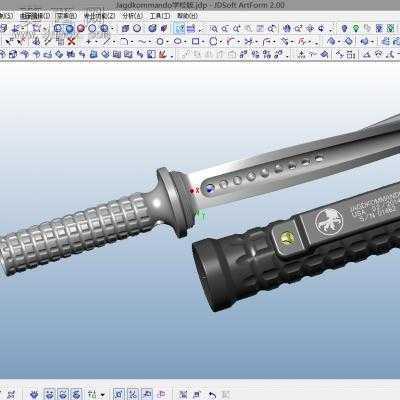This screenshot has width=400, height=400.
Task: Open the 工具(T) menu
Action: tap(160, 16)
